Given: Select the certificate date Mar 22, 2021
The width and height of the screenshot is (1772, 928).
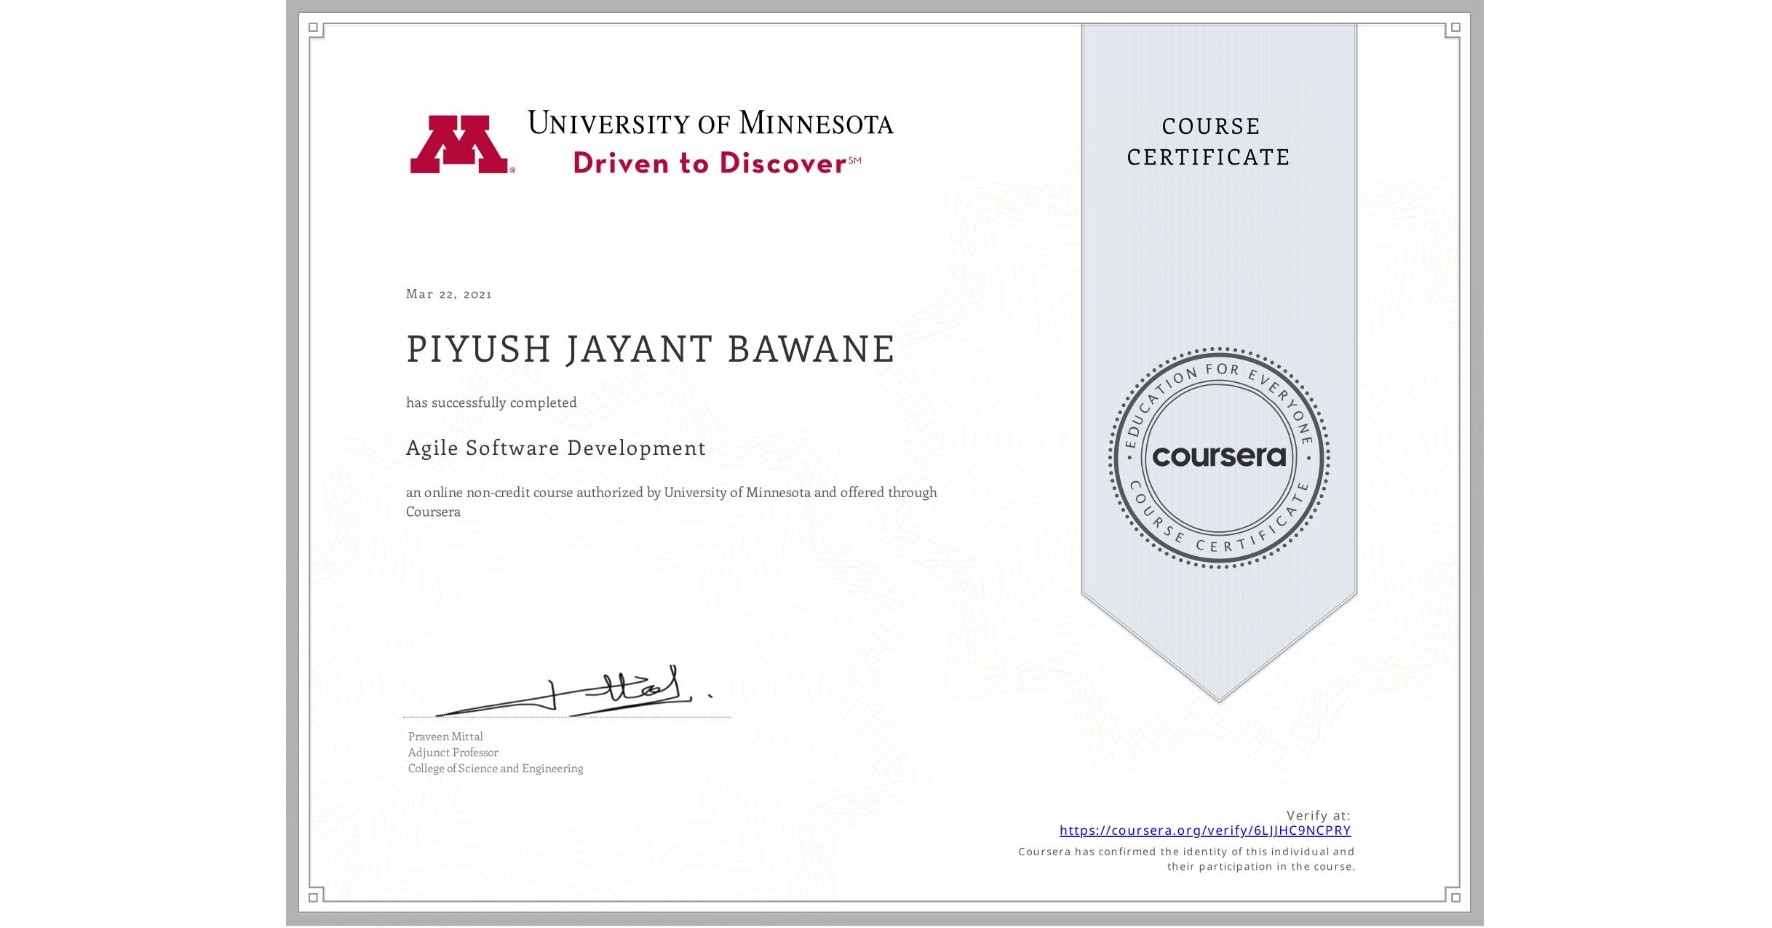Looking at the screenshot, I should (449, 294).
